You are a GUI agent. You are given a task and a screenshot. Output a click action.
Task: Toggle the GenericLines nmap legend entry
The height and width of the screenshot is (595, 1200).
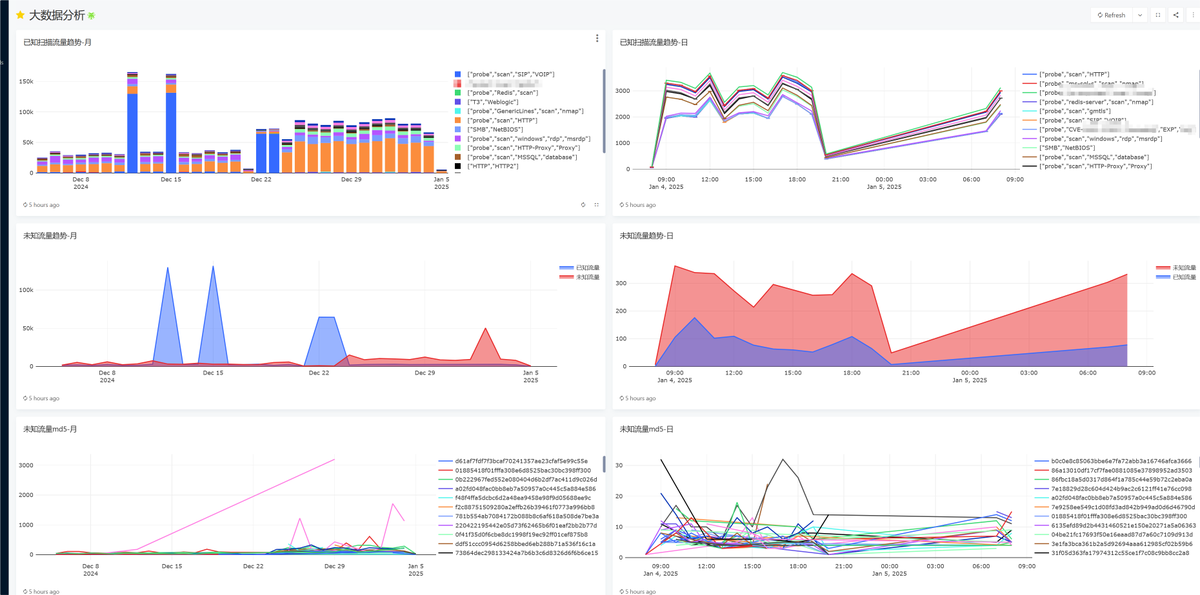tap(519, 111)
